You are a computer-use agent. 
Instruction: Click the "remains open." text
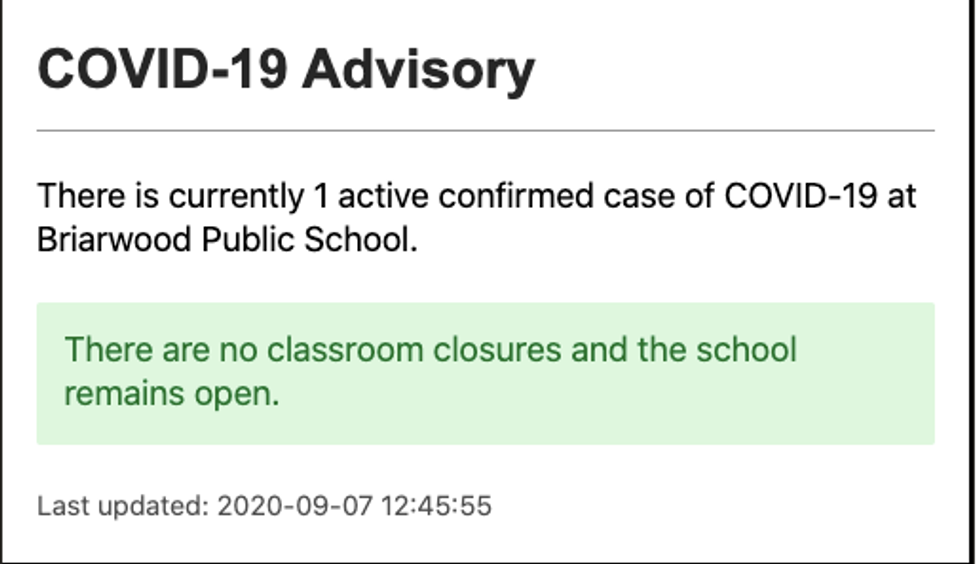(x=171, y=393)
